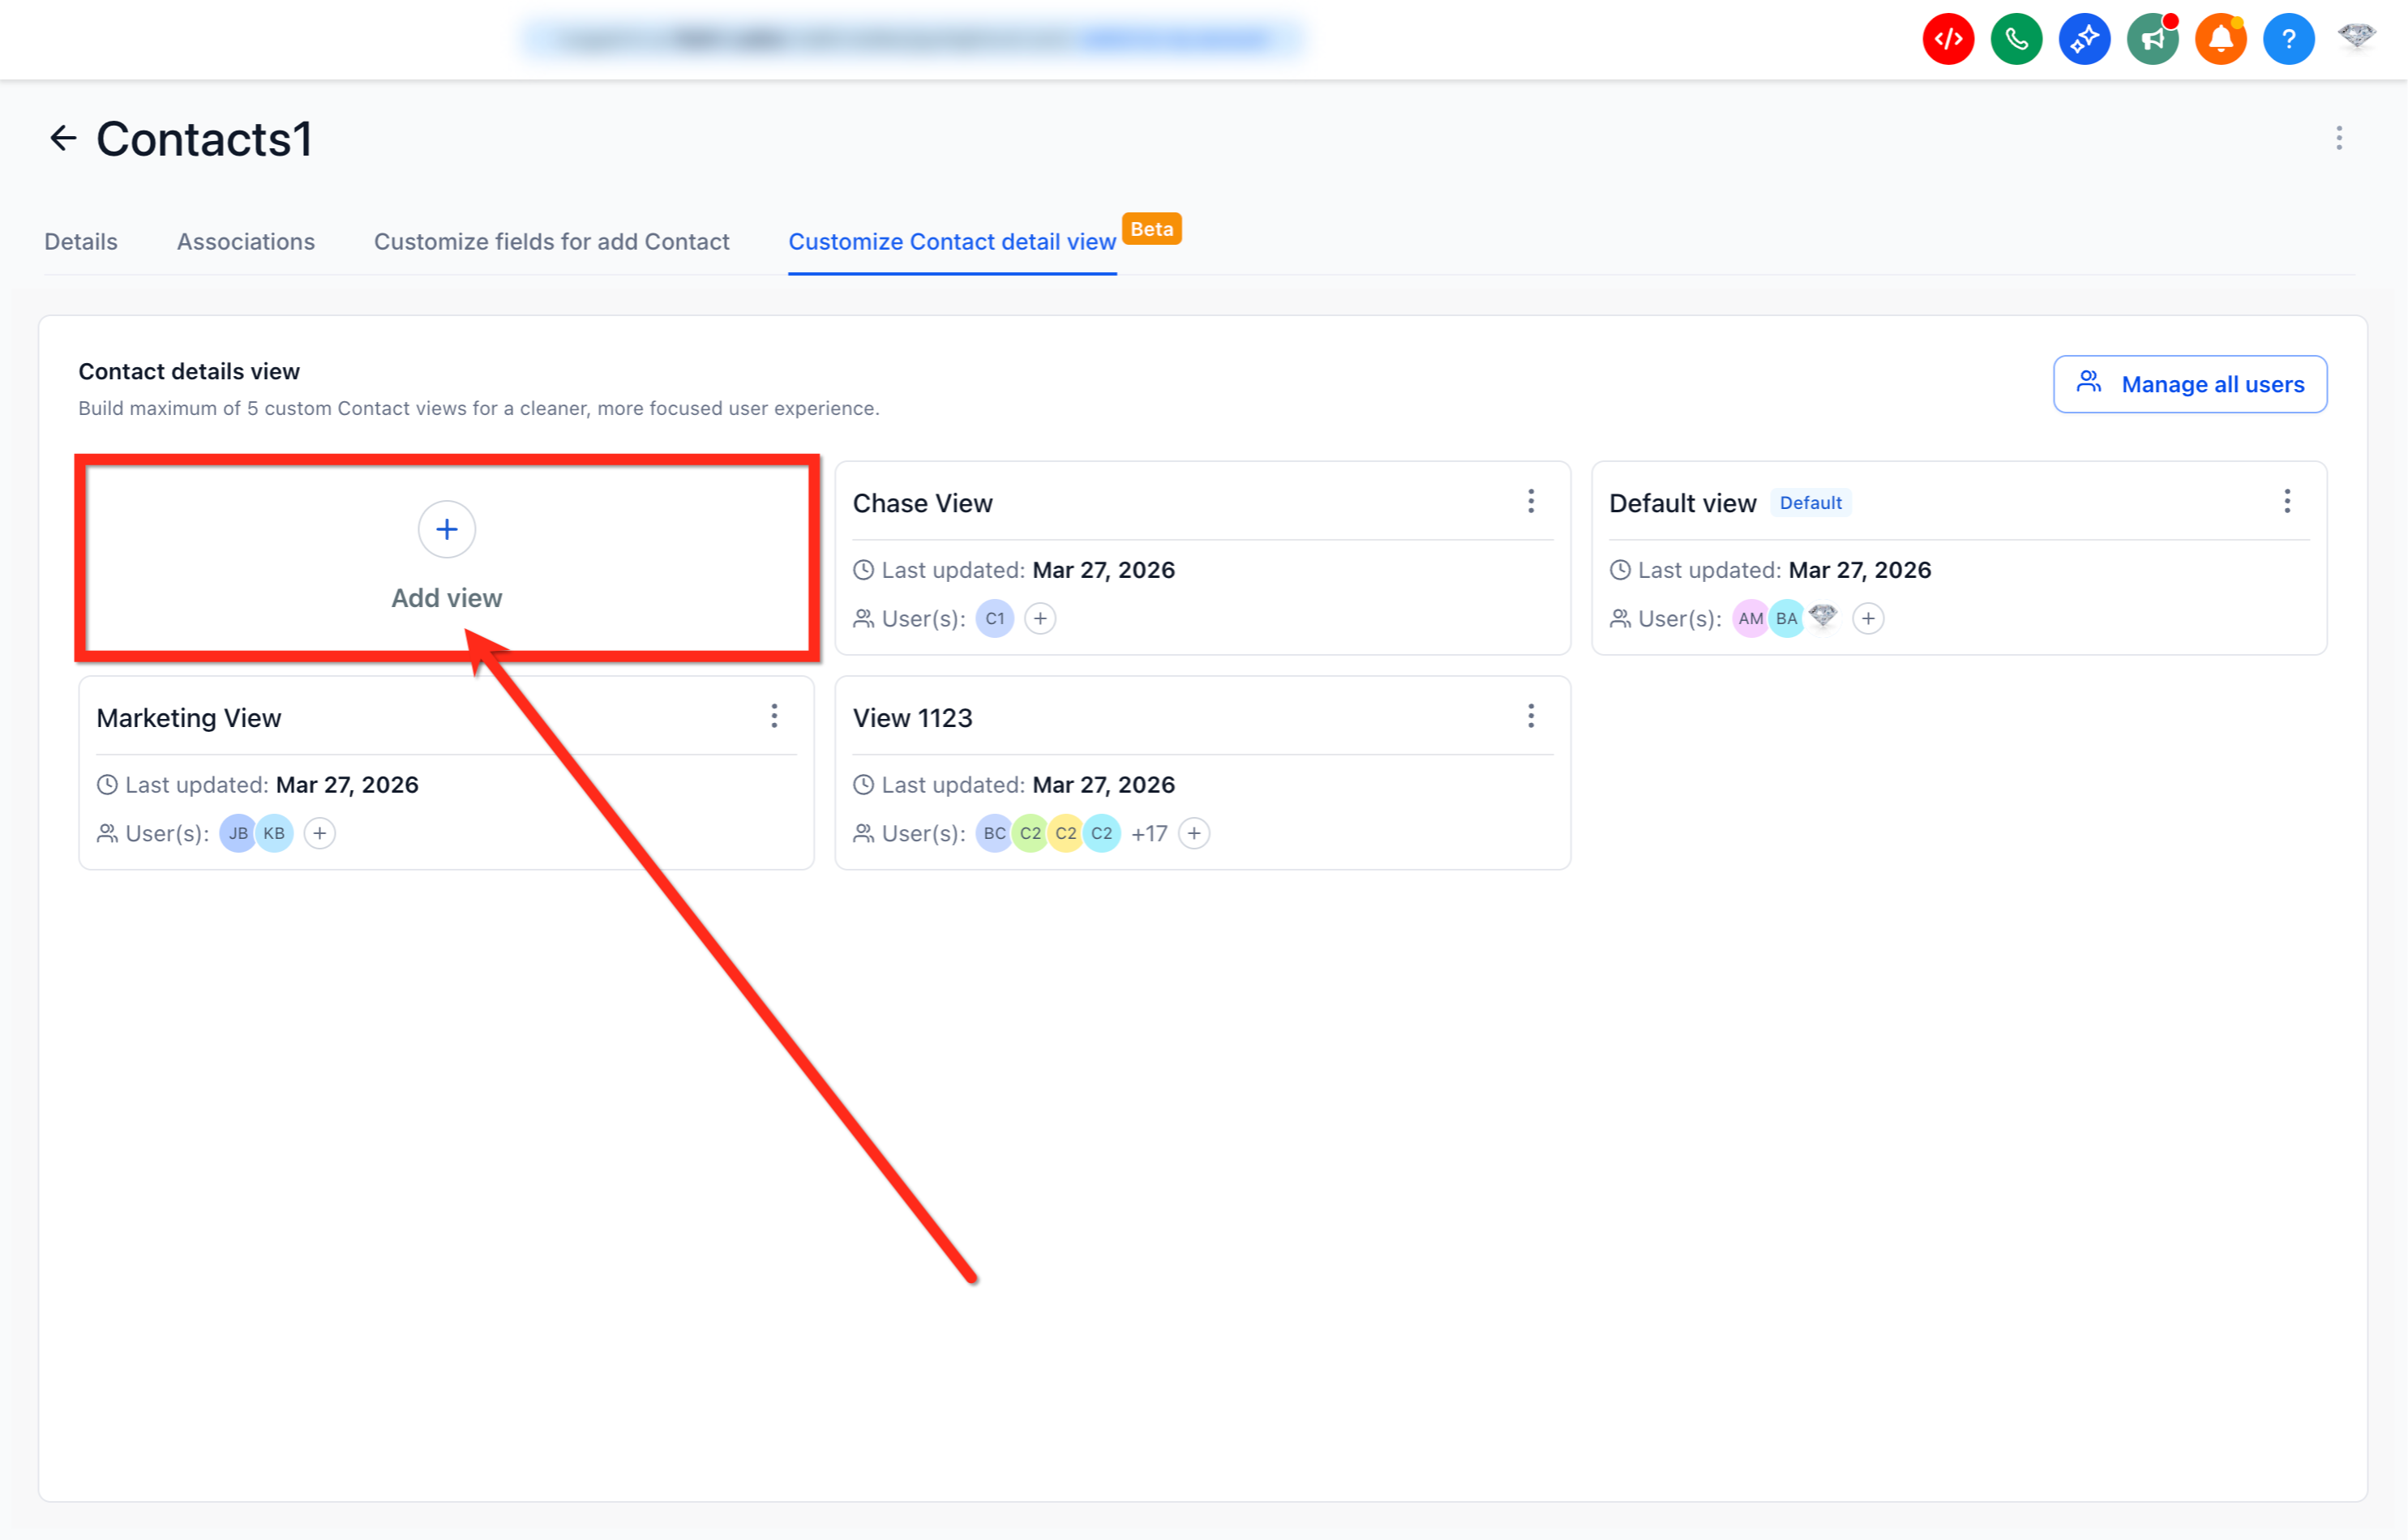Click the red code embed icon
Viewport: 2408px width, 1540px height.
(1948, 39)
